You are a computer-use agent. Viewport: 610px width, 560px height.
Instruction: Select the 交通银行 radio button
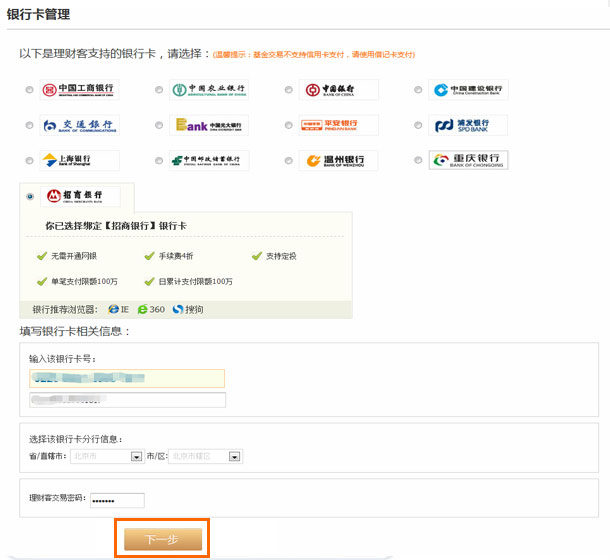(x=30, y=125)
